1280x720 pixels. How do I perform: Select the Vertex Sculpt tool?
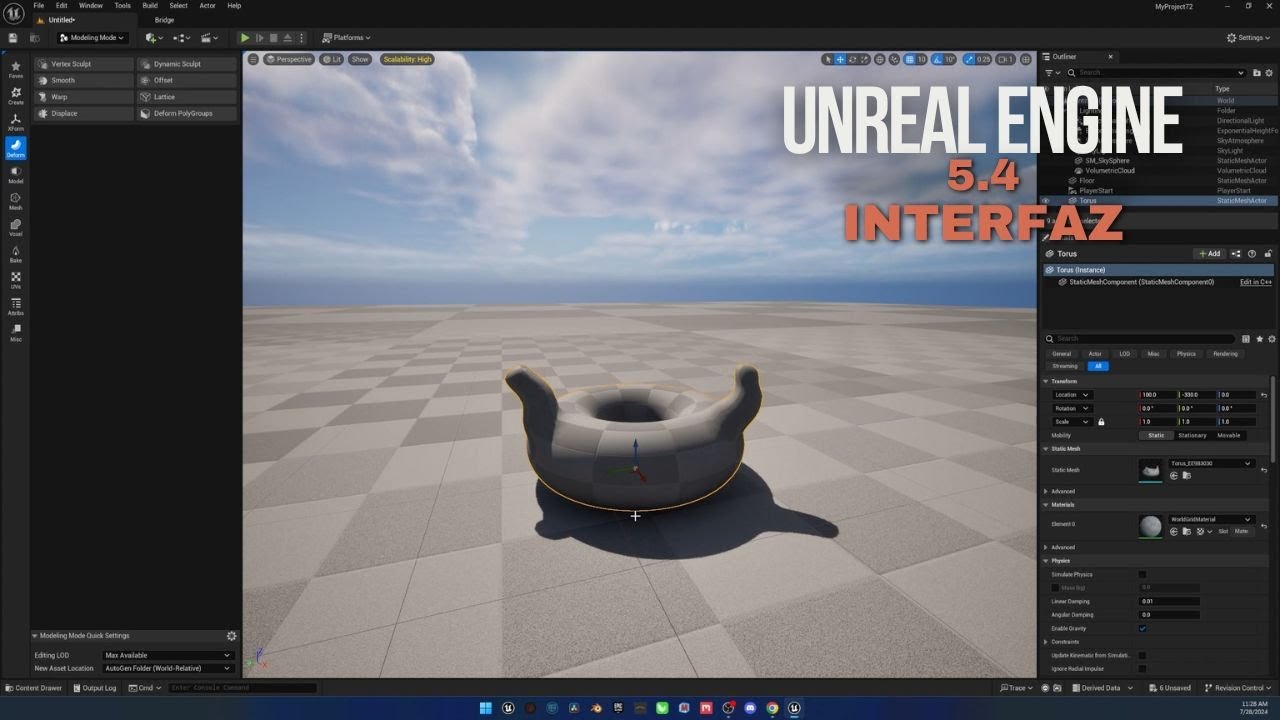click(84, 64)
